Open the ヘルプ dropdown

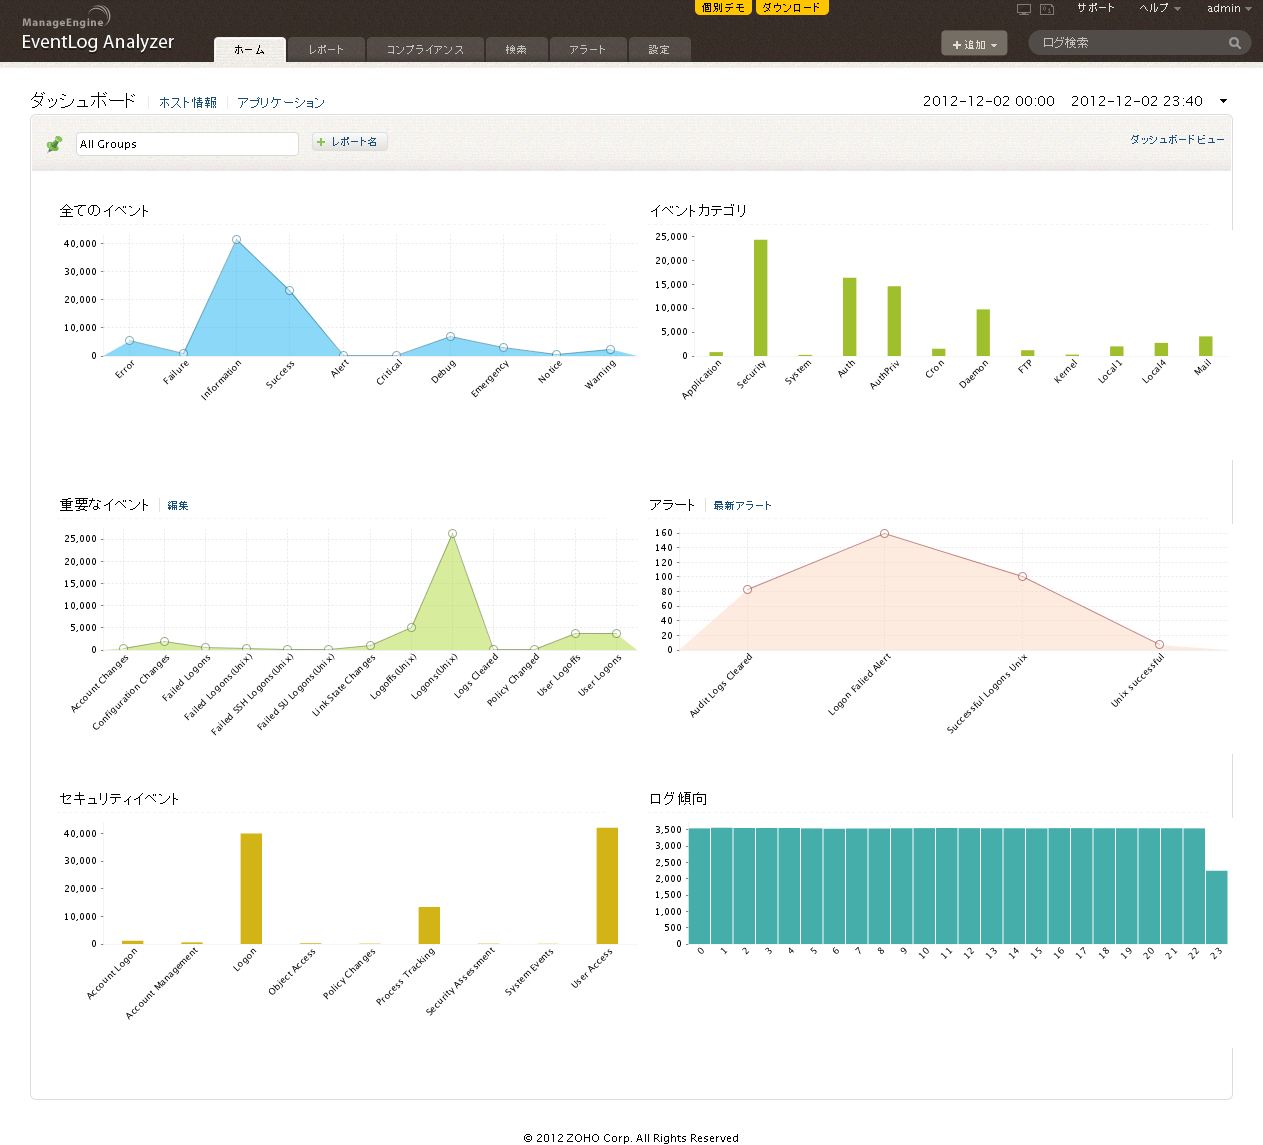coord(1159,8)
